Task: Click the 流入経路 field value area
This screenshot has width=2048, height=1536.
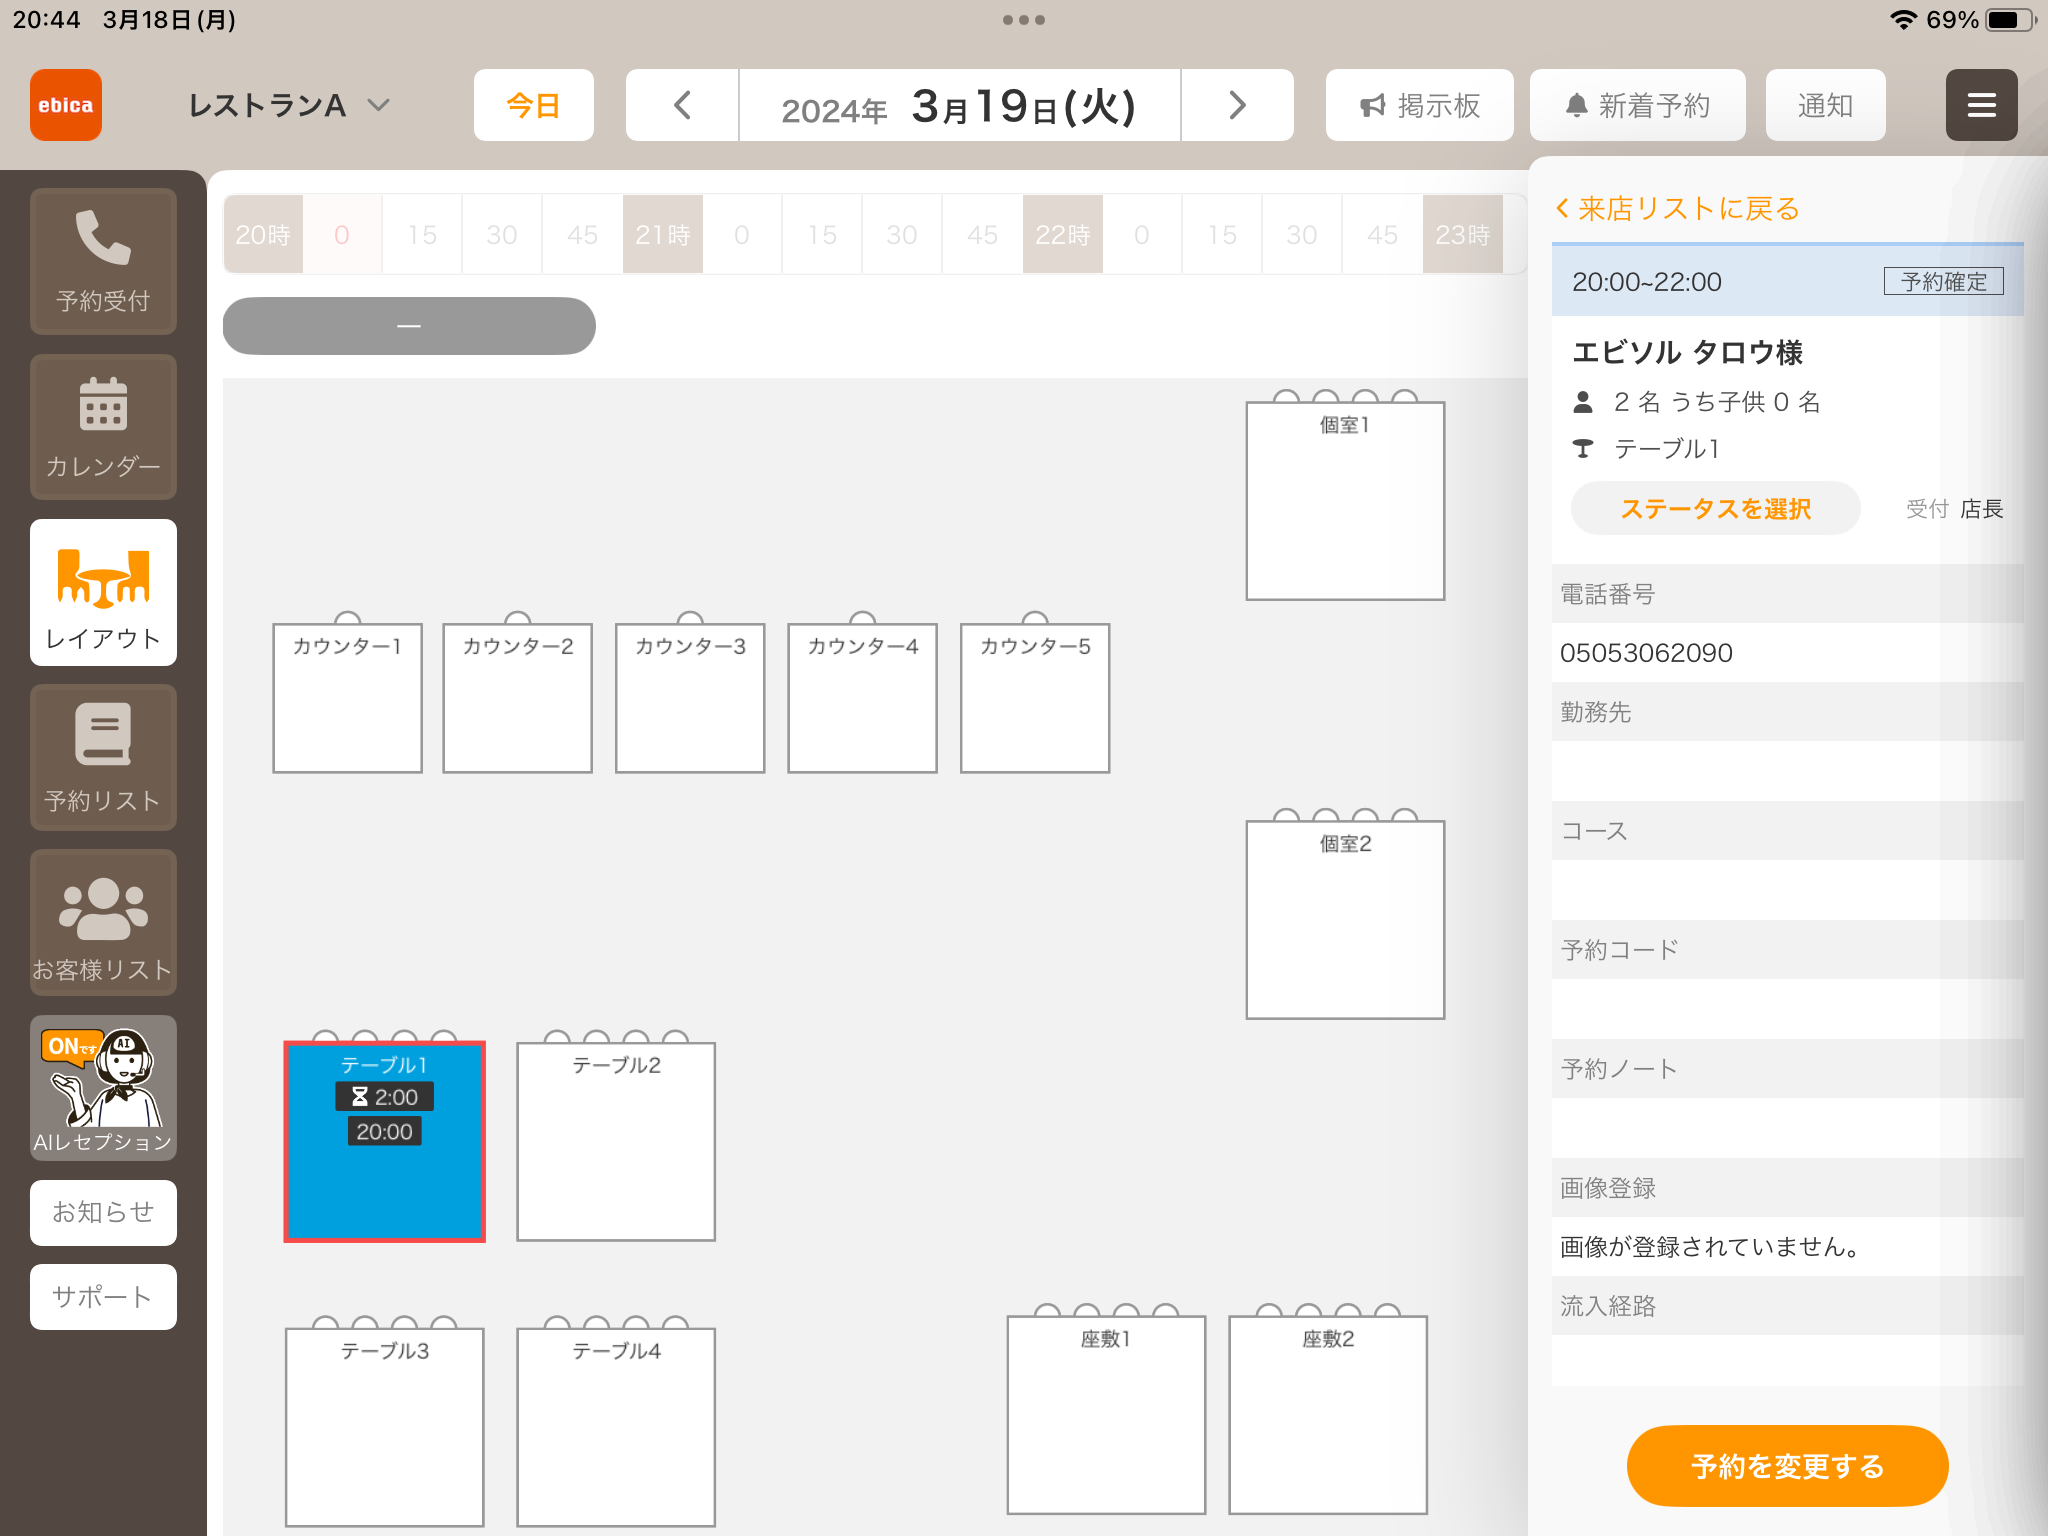Action: click(x=1788, y=1360)
